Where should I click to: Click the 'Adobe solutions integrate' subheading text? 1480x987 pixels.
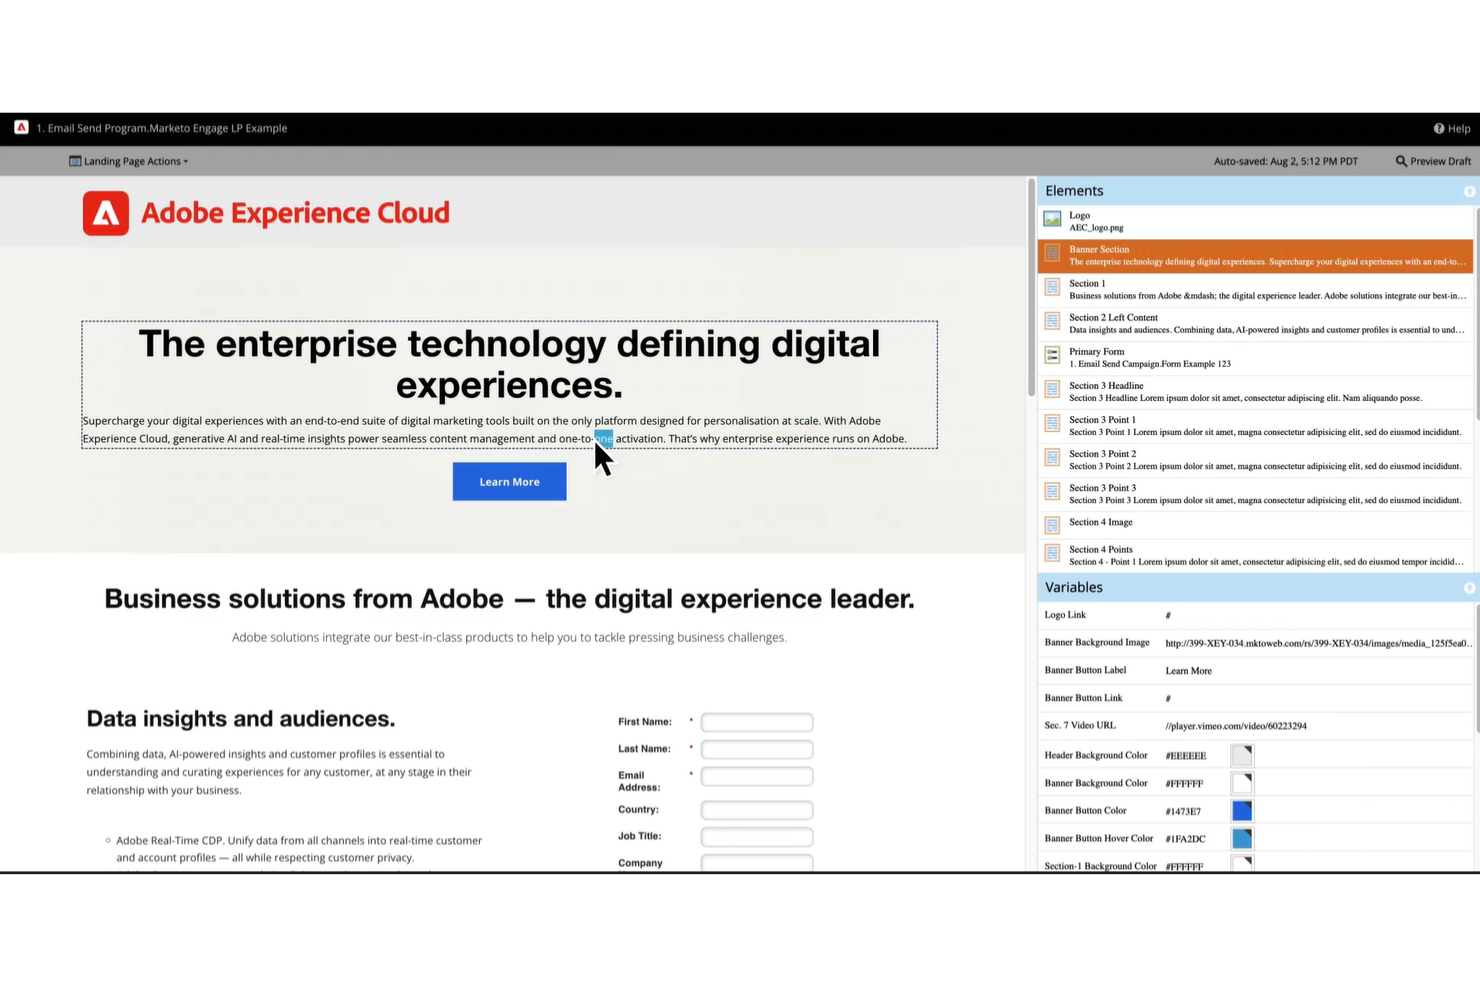509,637
